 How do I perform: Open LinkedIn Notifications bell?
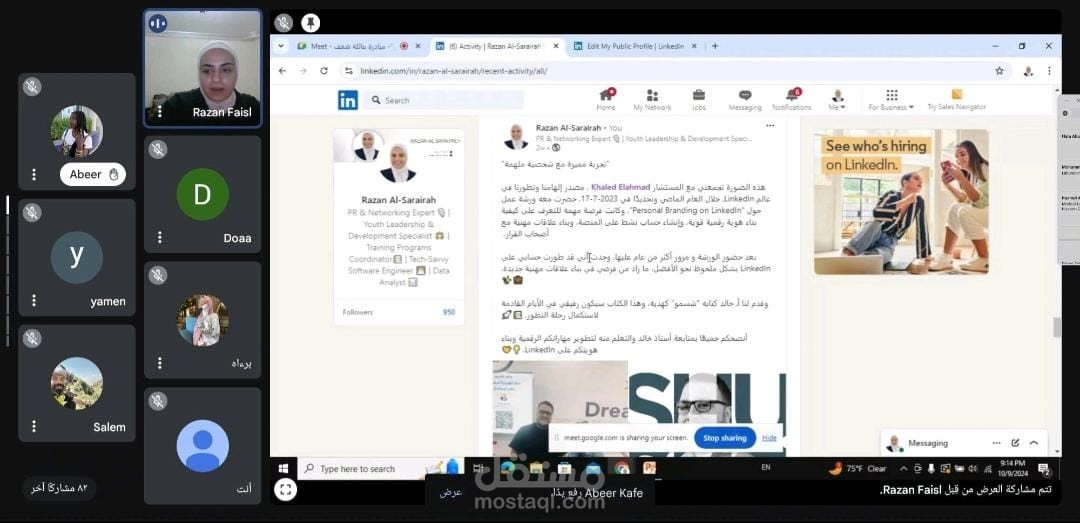(791, 100)
